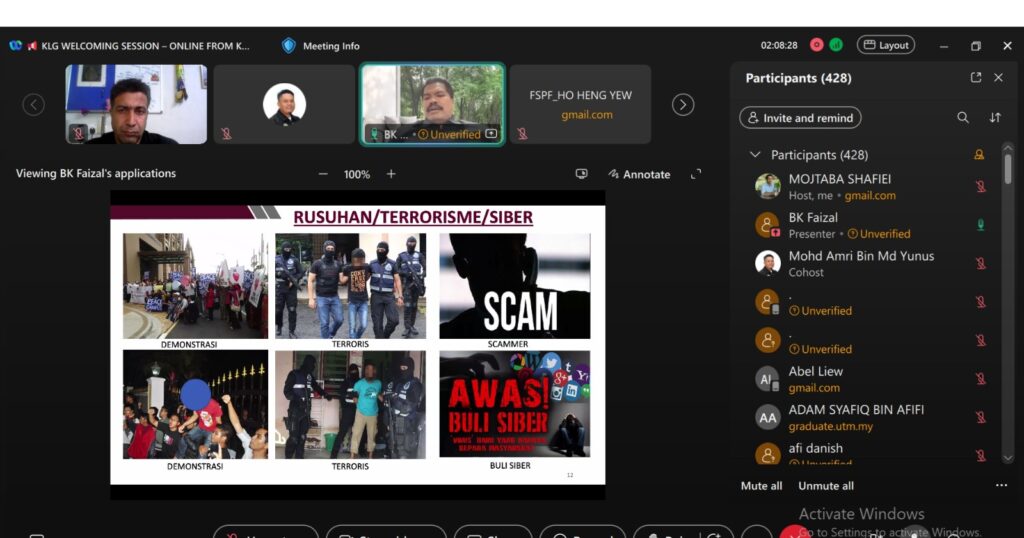Click the share-control icon left of Annotate

click(x=582, y=174)
